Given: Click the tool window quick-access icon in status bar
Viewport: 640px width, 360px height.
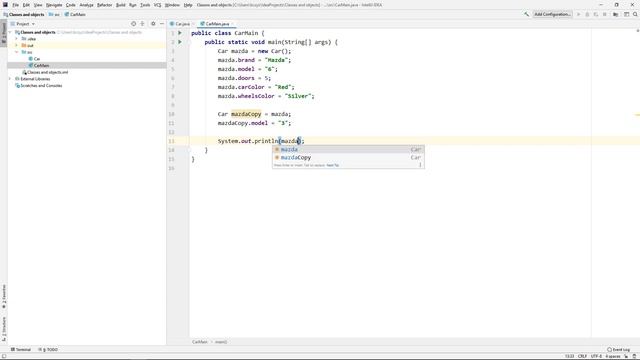Looking at the screenshot, I should [x=4, y=356].
